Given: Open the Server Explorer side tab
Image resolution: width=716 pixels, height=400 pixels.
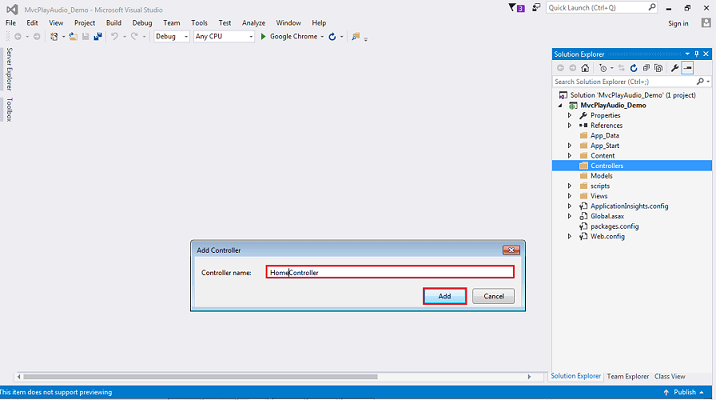Looking at the screenshot, I should (9, 69).
